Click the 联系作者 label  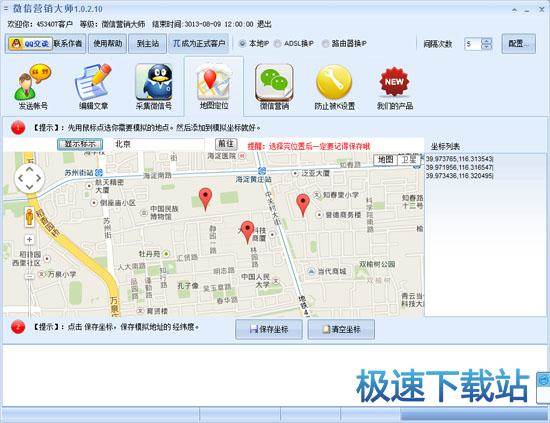68,43
